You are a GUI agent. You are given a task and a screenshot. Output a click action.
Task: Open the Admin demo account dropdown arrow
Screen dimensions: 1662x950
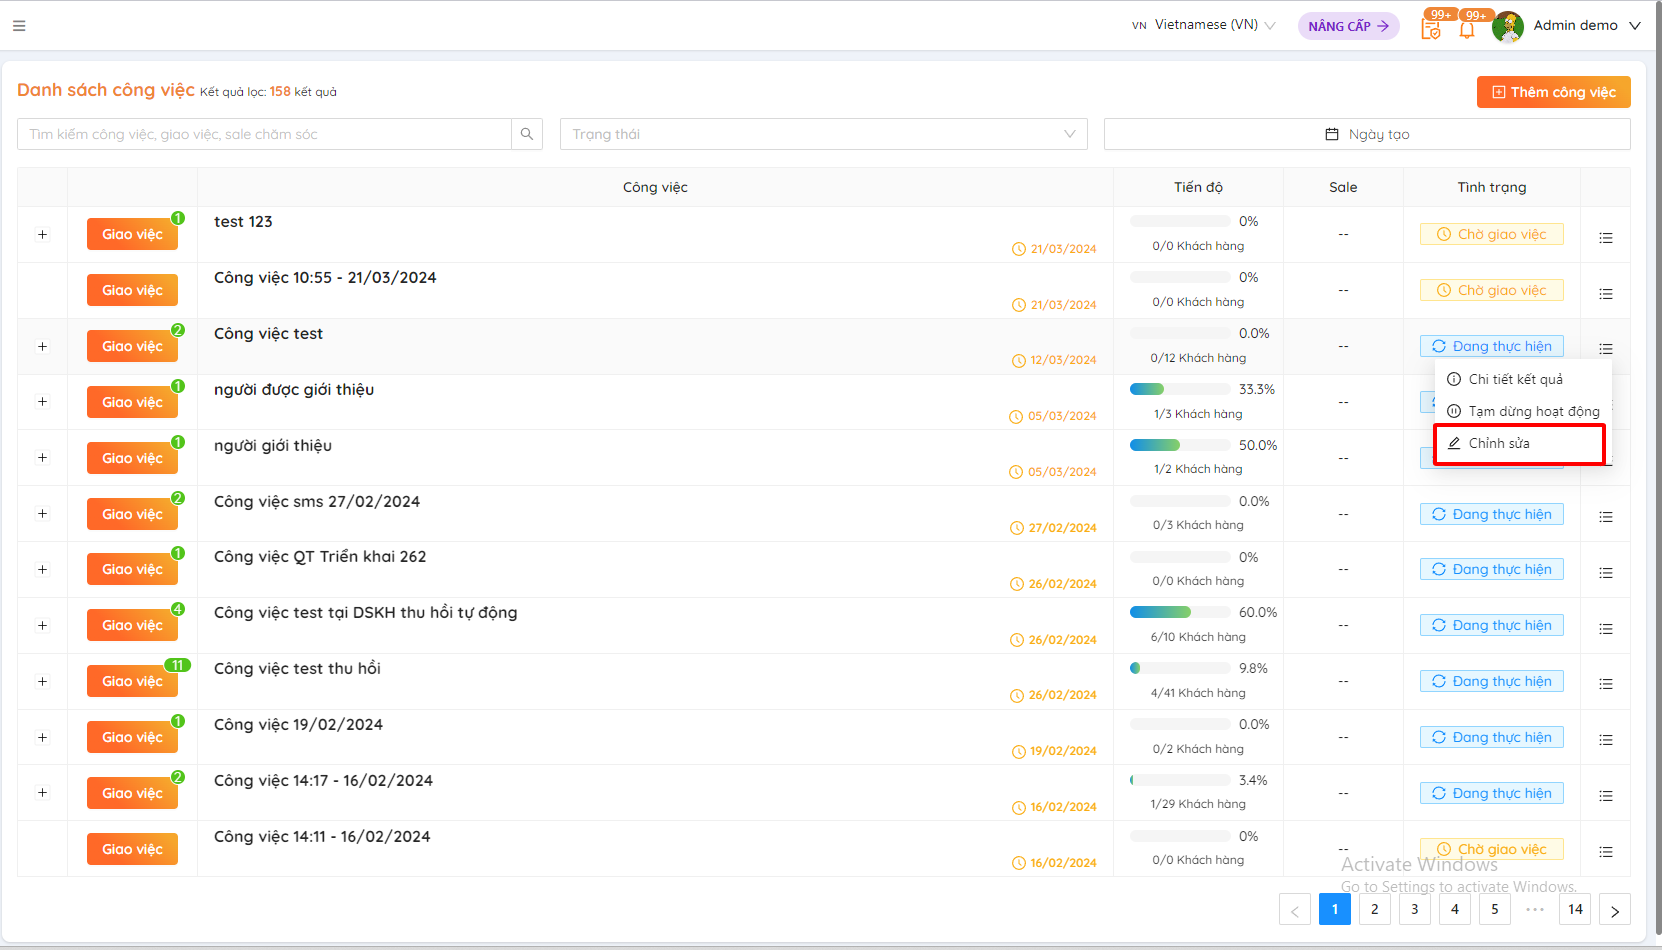(1635, 26)
